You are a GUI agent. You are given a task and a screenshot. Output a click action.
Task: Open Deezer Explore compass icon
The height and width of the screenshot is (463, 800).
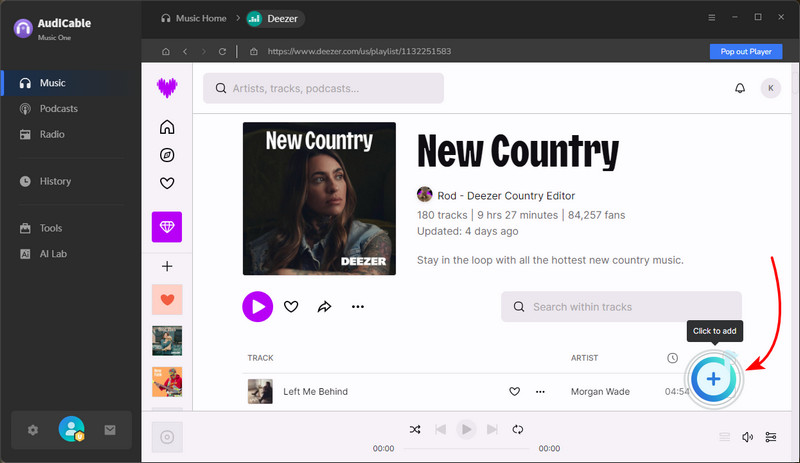[167, 155]
